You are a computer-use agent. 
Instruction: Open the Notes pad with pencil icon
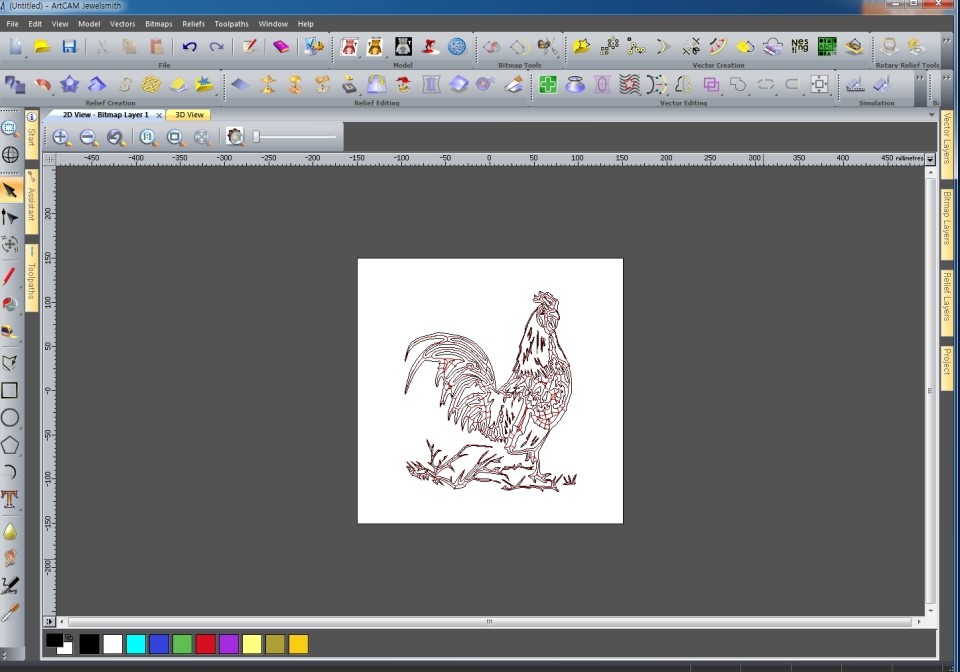point(249,47)
